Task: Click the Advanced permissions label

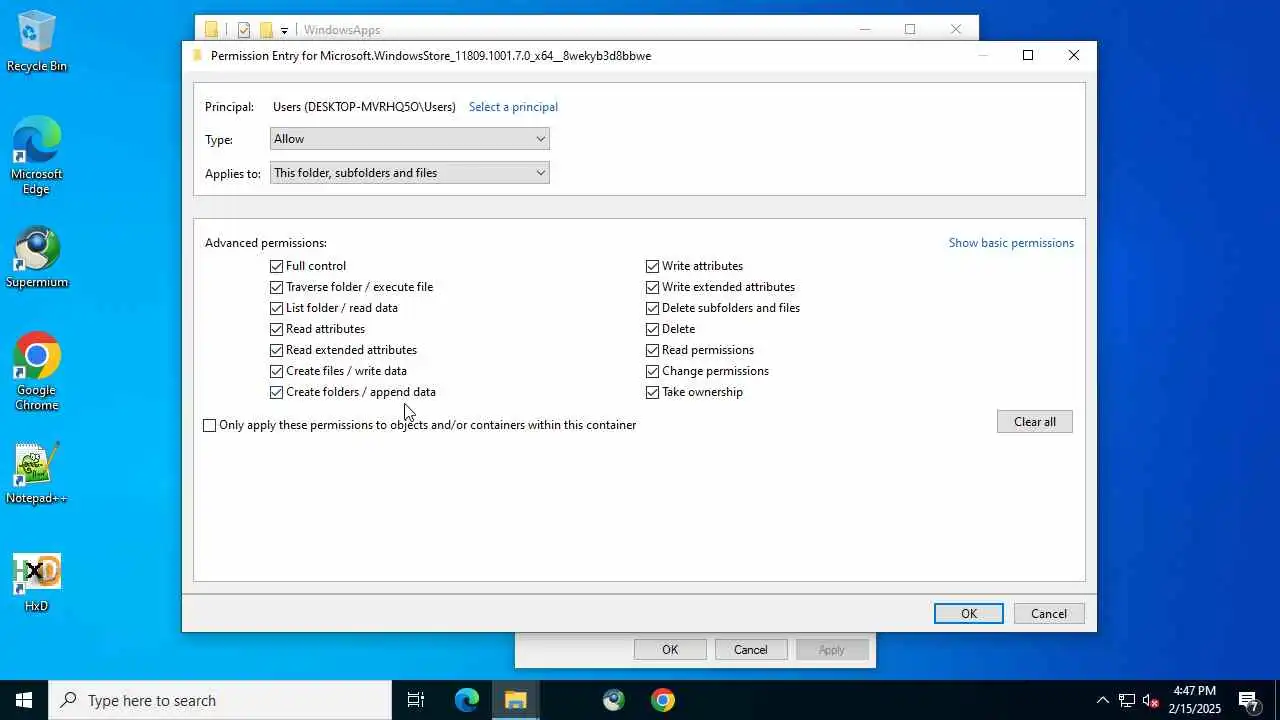Action: (266, 243)
